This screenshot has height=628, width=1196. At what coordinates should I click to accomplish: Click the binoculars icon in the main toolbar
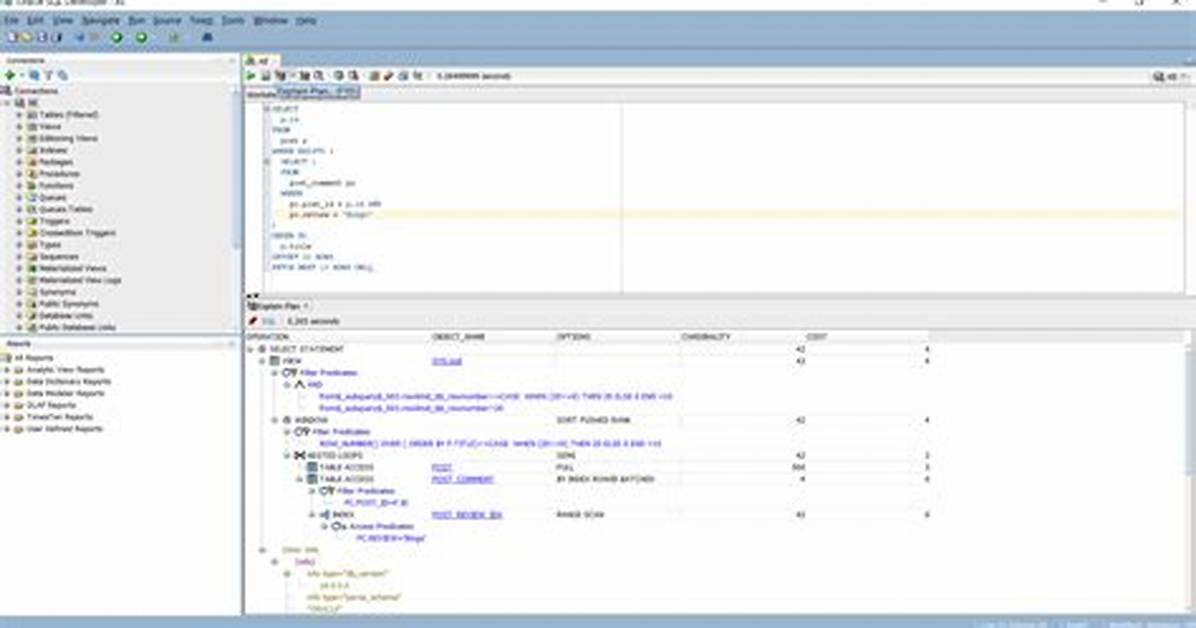[207, 37]
